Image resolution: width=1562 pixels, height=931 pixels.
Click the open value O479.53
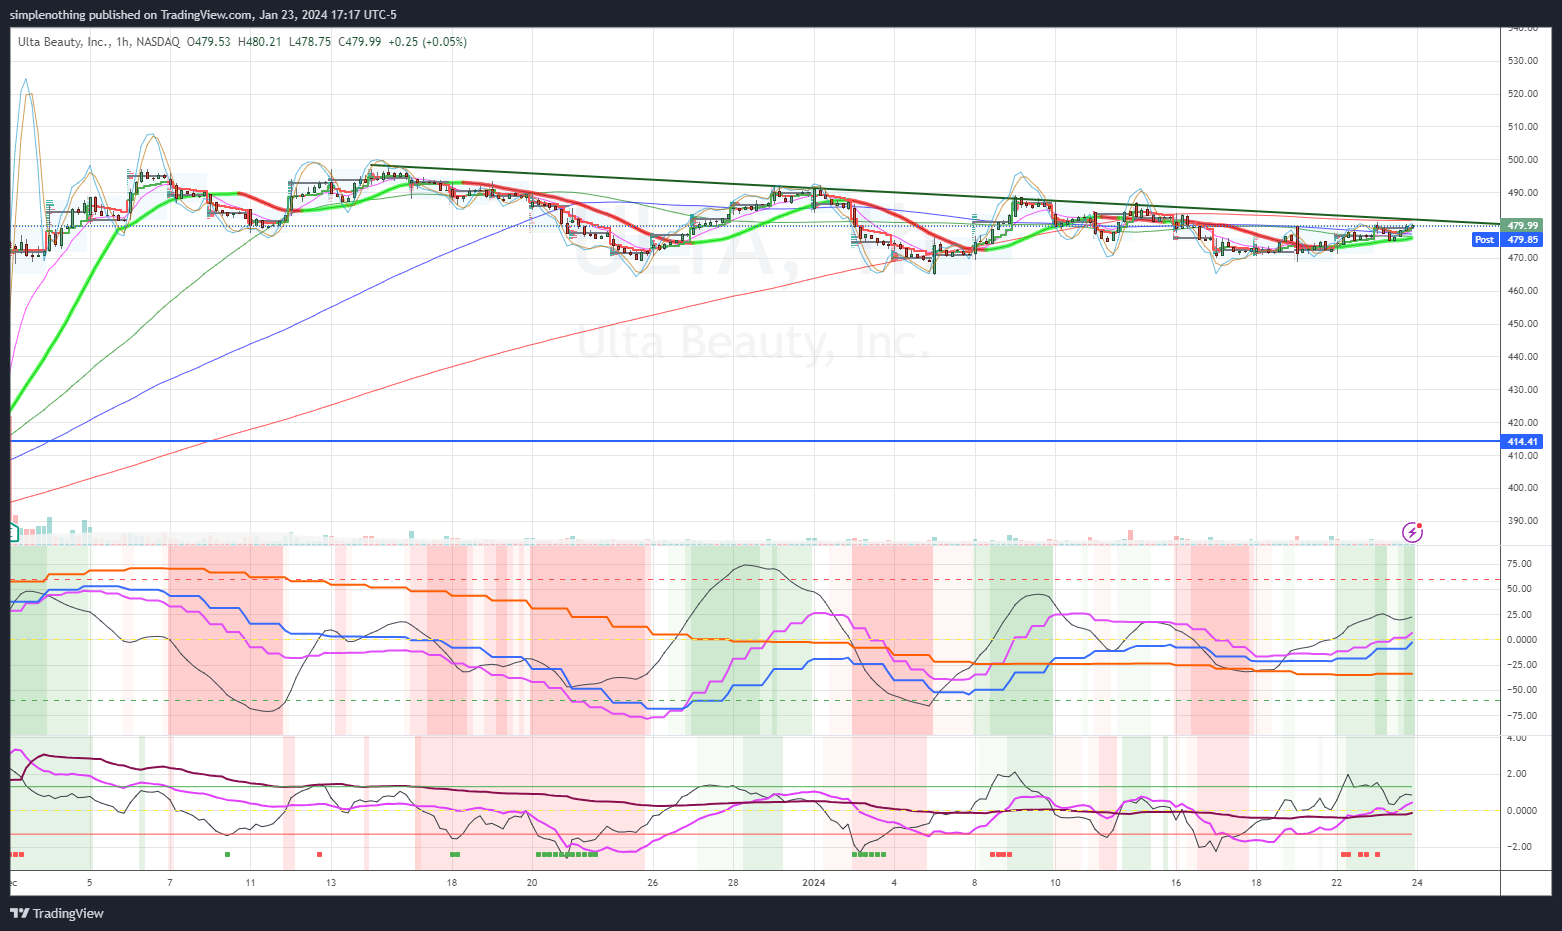pyautogui.click(x=209, y=42)
